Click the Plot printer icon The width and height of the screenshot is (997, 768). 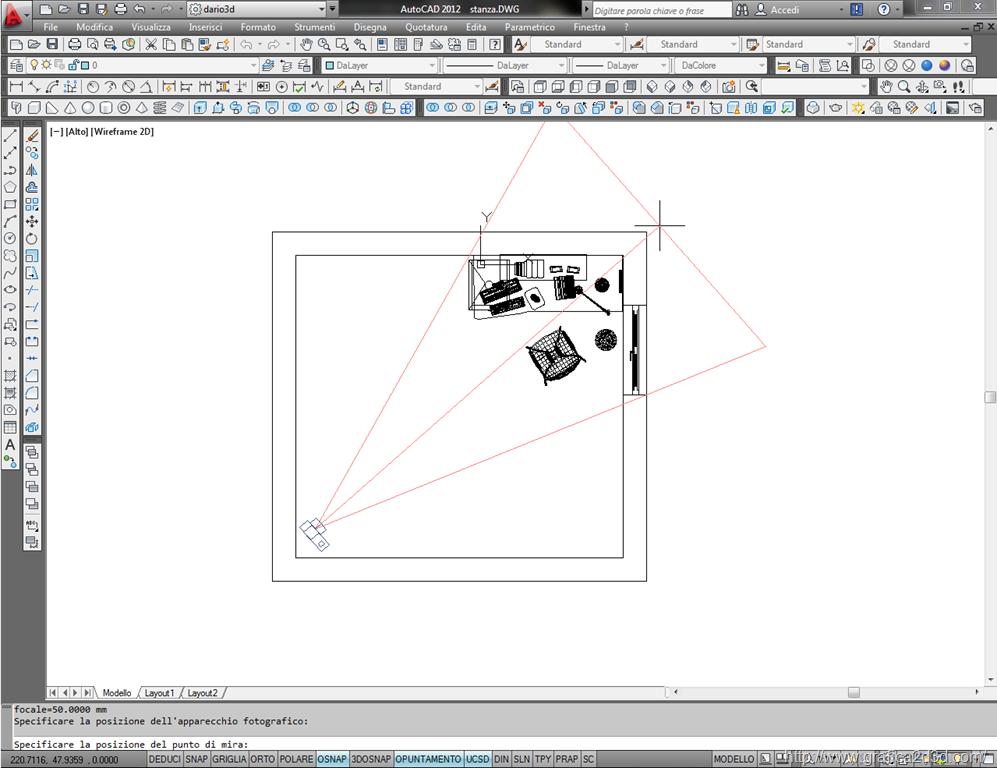74,45
